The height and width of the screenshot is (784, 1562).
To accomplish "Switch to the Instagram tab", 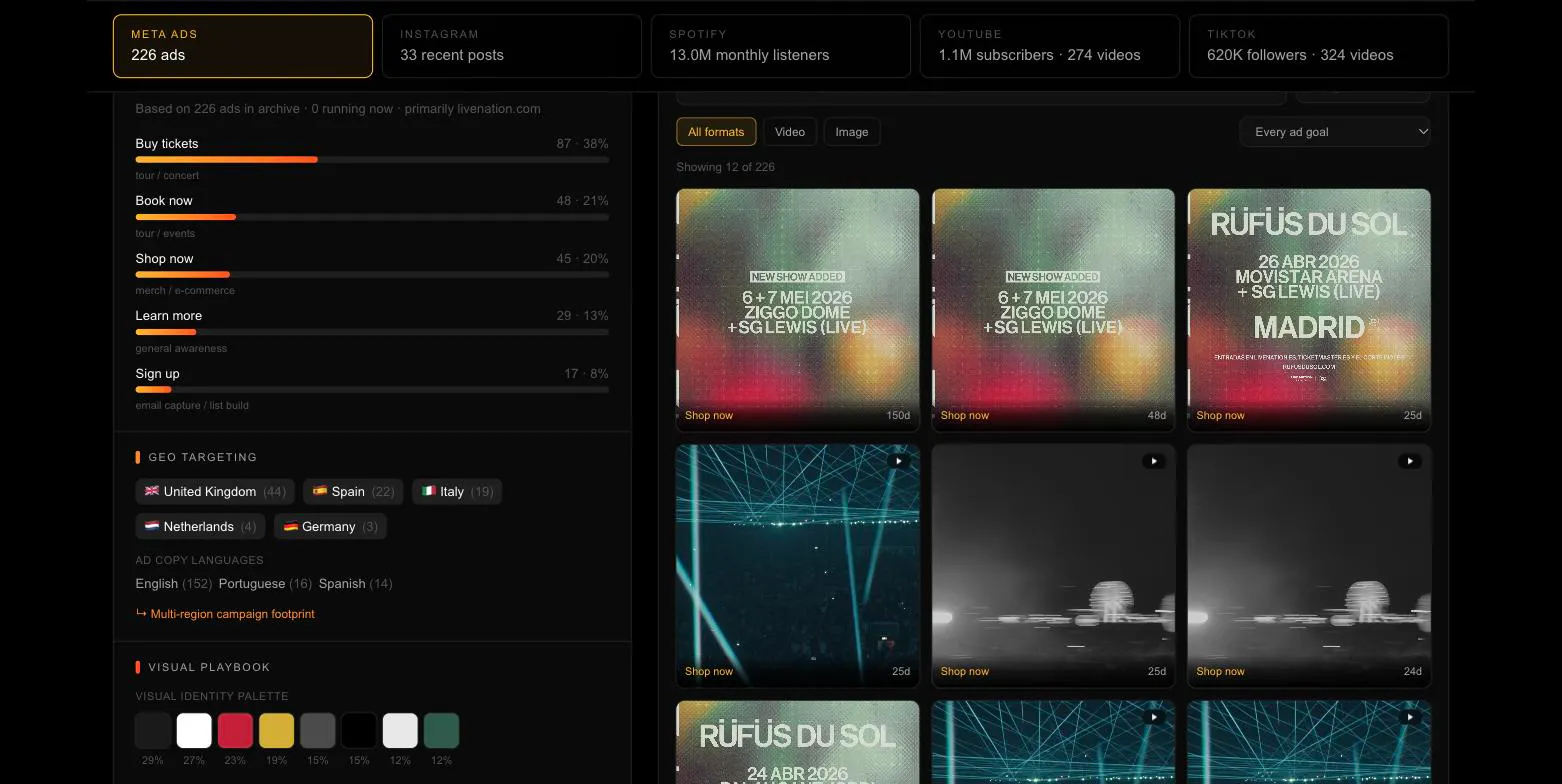I will click(512, 46).
